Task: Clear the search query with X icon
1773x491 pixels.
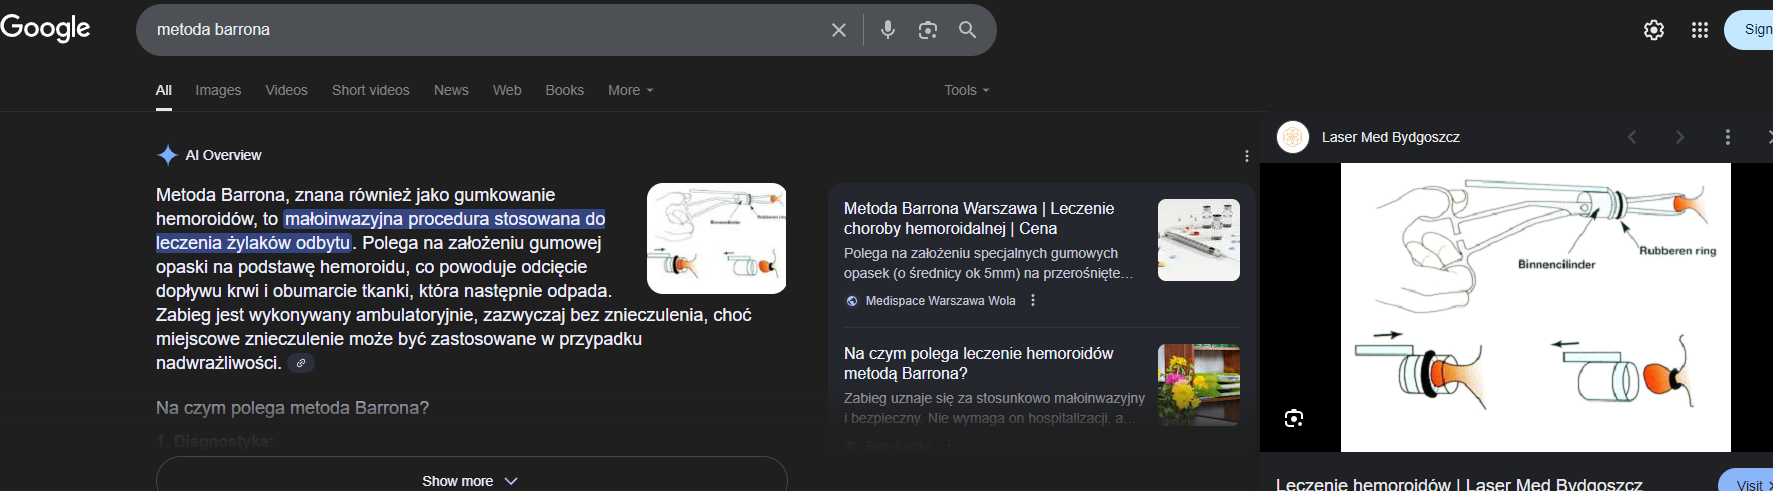Action: tap(839, 30)
